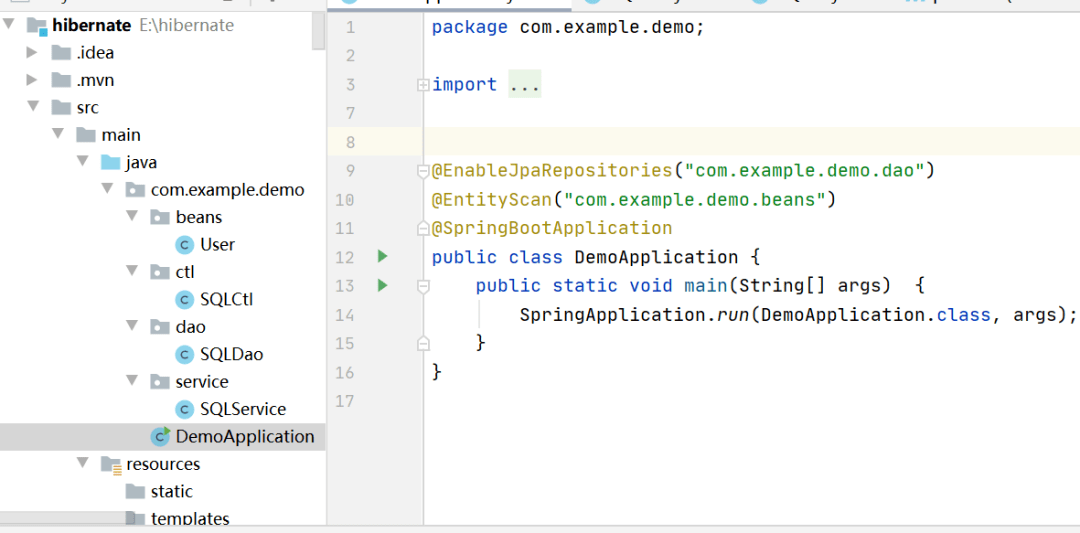1080x533 pixels.
Task: Click the DemoApplication runnable class icon
Action: click(160, 437)
